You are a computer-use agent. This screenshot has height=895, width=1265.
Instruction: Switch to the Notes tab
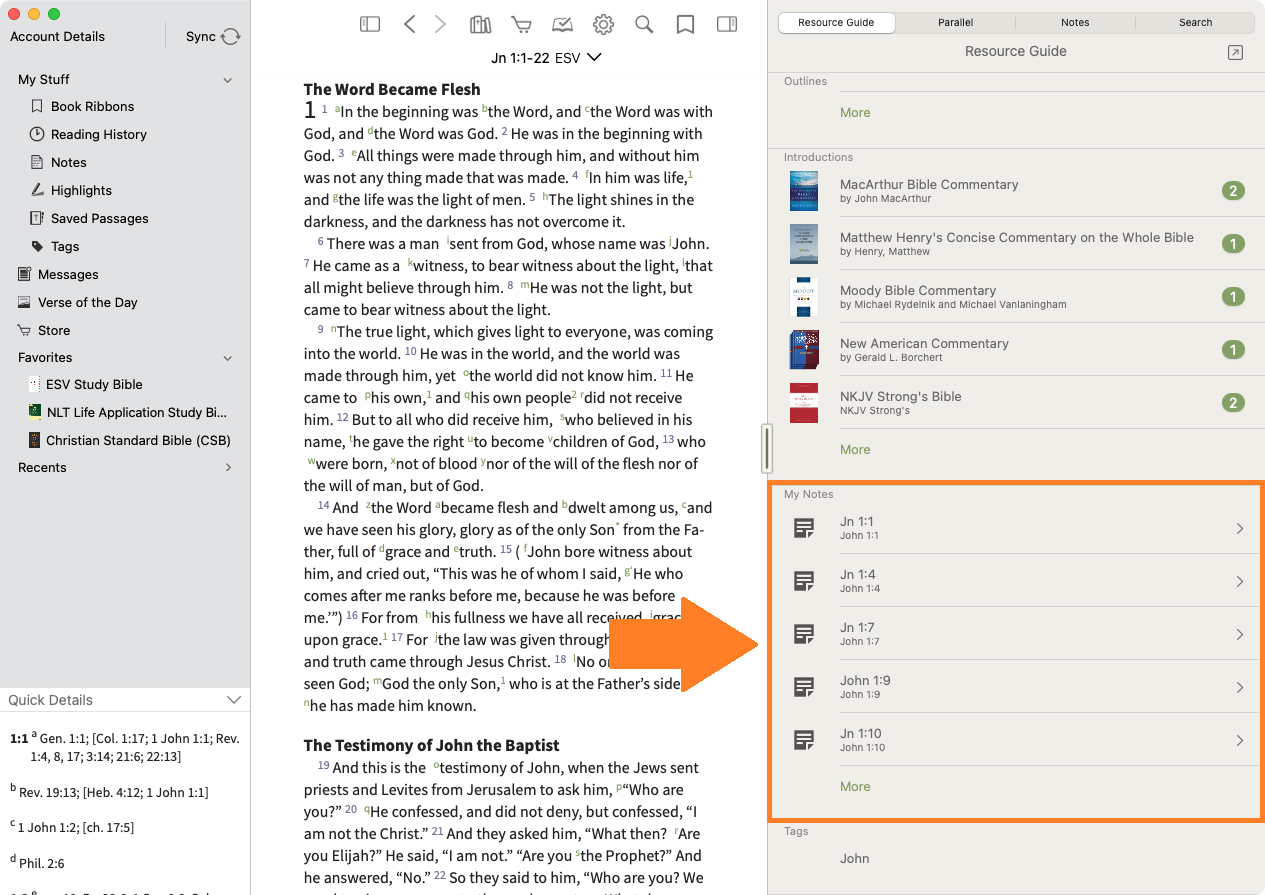[x=1075, y=22]
